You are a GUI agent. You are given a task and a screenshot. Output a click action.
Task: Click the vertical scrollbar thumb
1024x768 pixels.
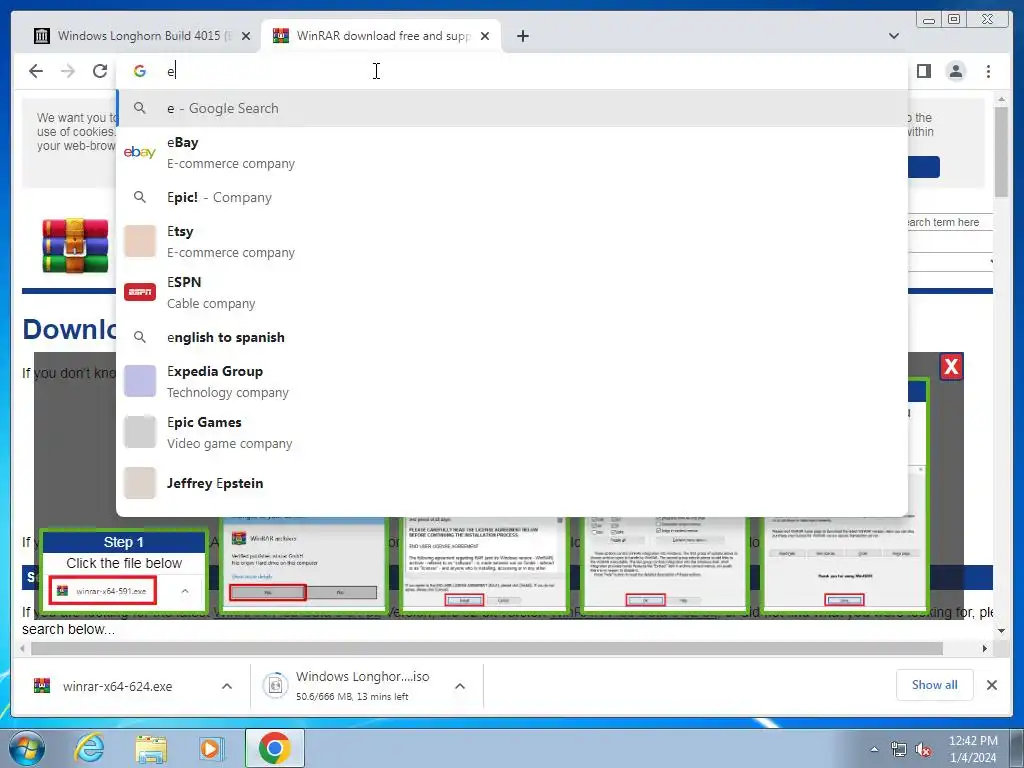tap(1001, 152)
